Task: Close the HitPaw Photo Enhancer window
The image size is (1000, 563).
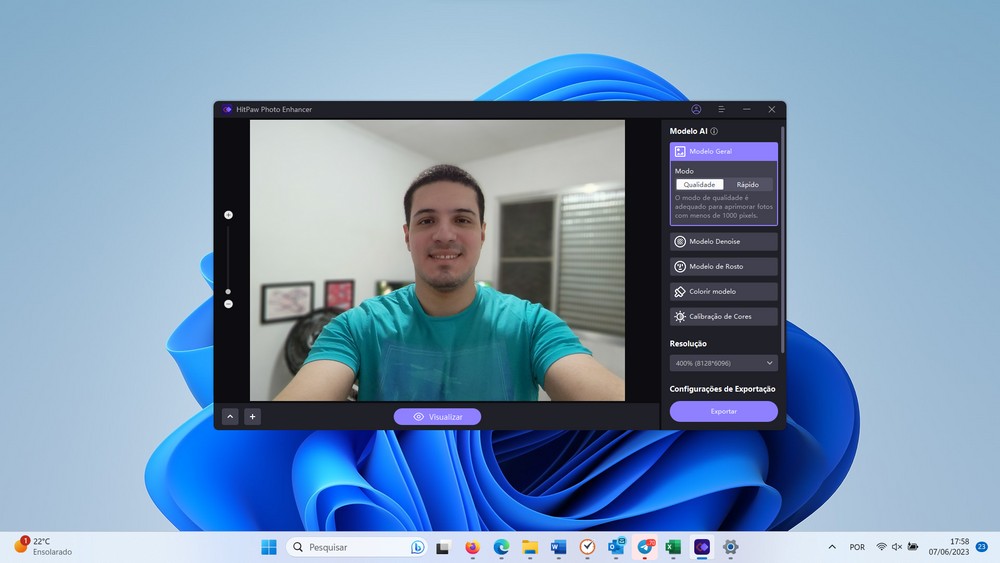Action: coord(771,109)
